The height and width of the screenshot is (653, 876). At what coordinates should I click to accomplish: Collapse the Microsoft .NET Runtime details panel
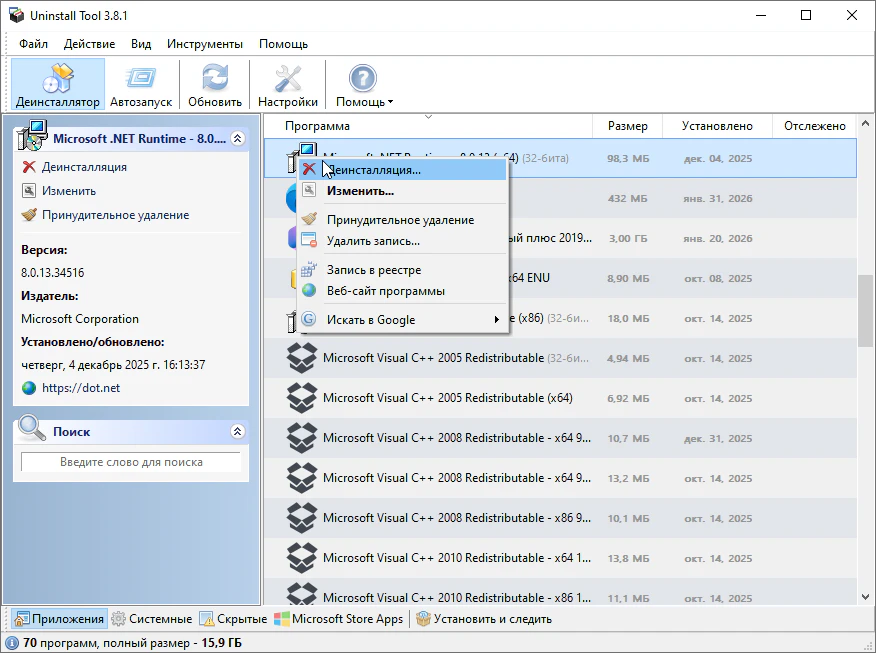tap(237, 139)
